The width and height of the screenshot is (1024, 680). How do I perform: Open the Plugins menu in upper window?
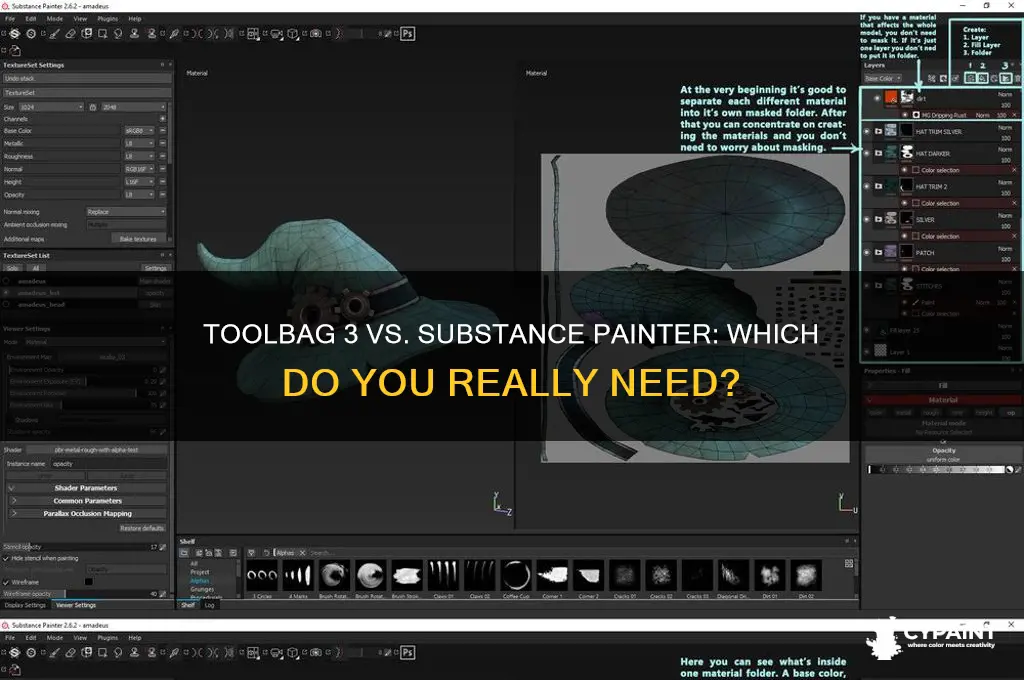coord(107,19)
